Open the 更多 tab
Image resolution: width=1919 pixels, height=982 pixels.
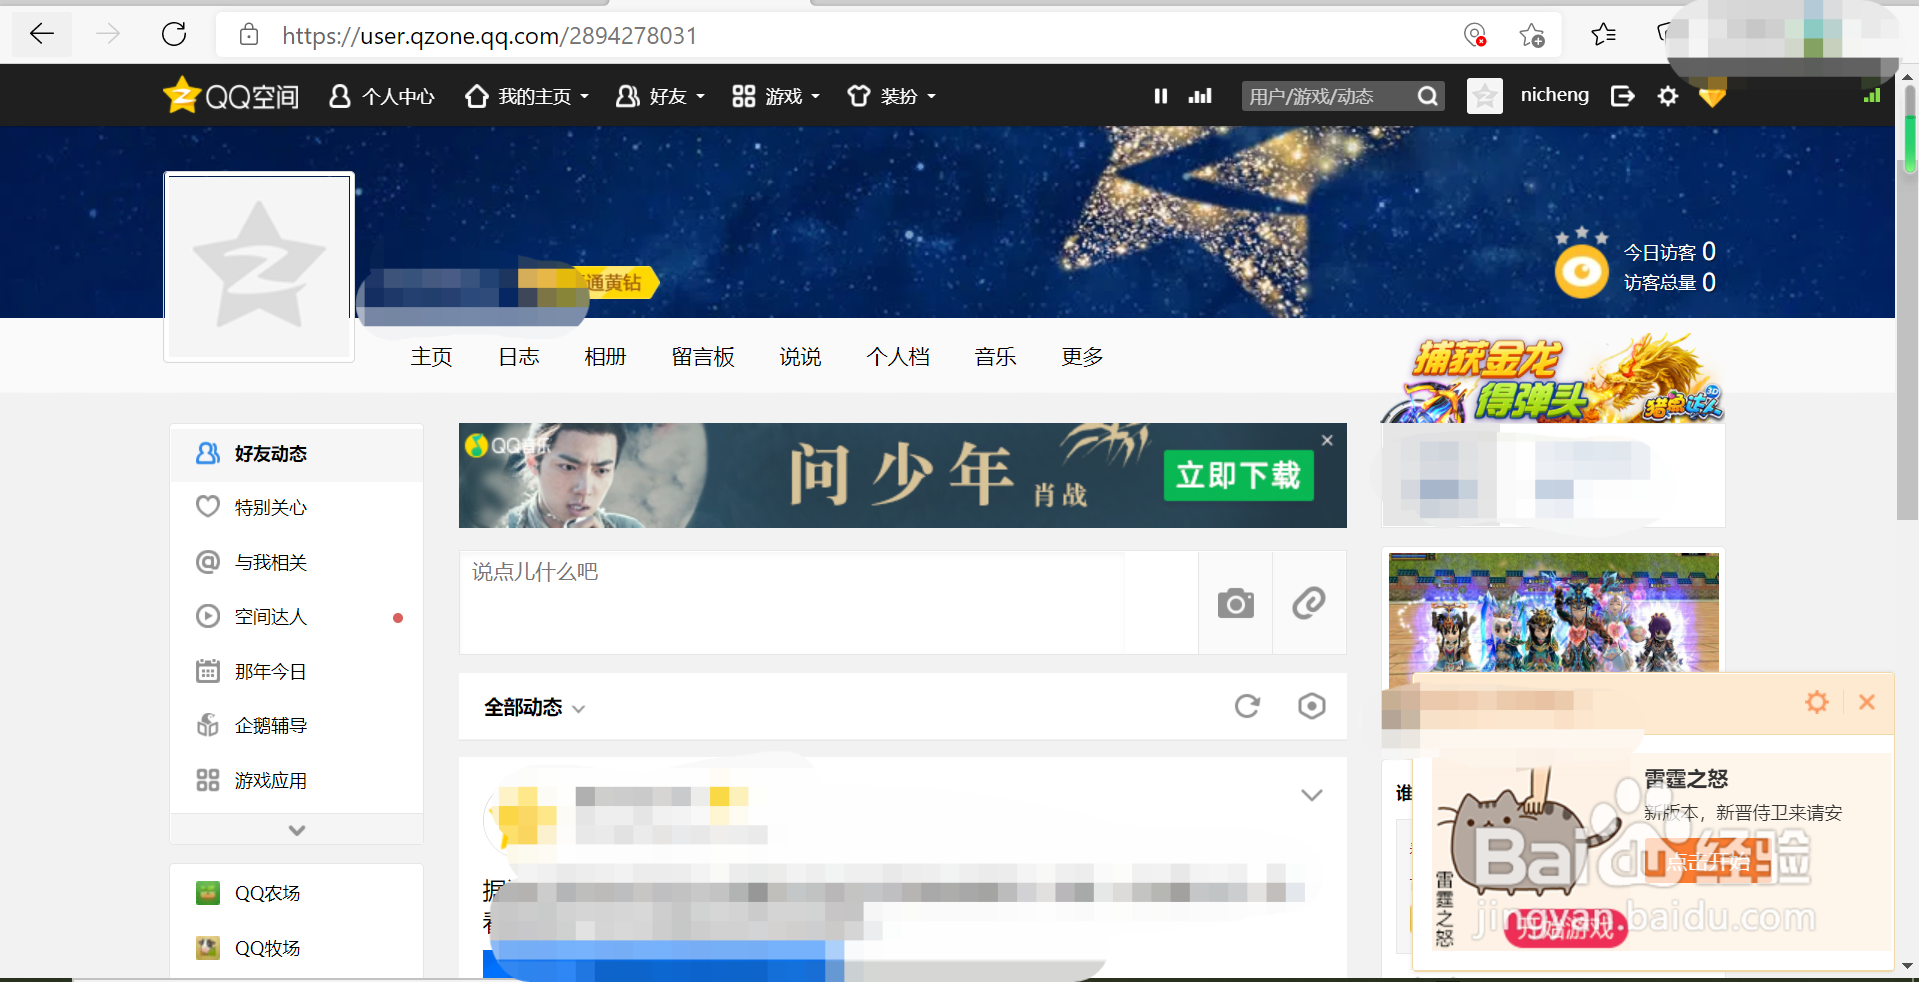[x=1082, y=357]
